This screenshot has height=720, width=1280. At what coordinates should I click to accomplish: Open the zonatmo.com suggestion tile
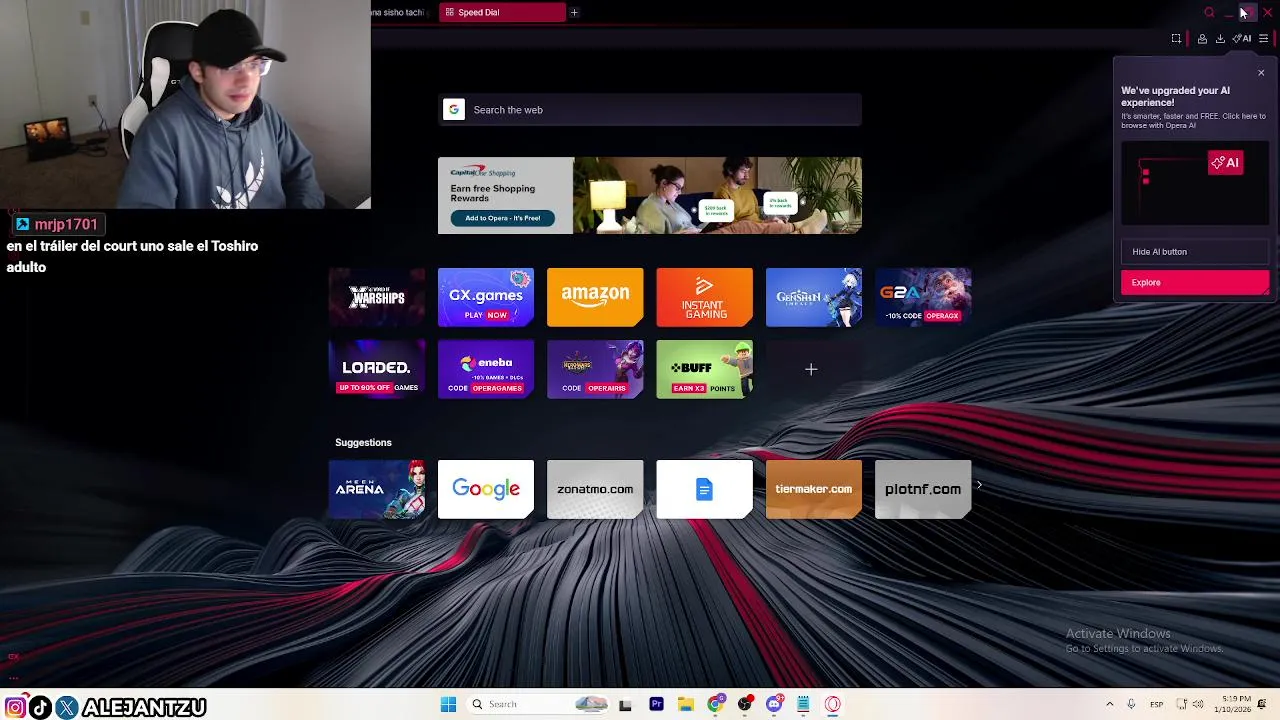(595, 489)
